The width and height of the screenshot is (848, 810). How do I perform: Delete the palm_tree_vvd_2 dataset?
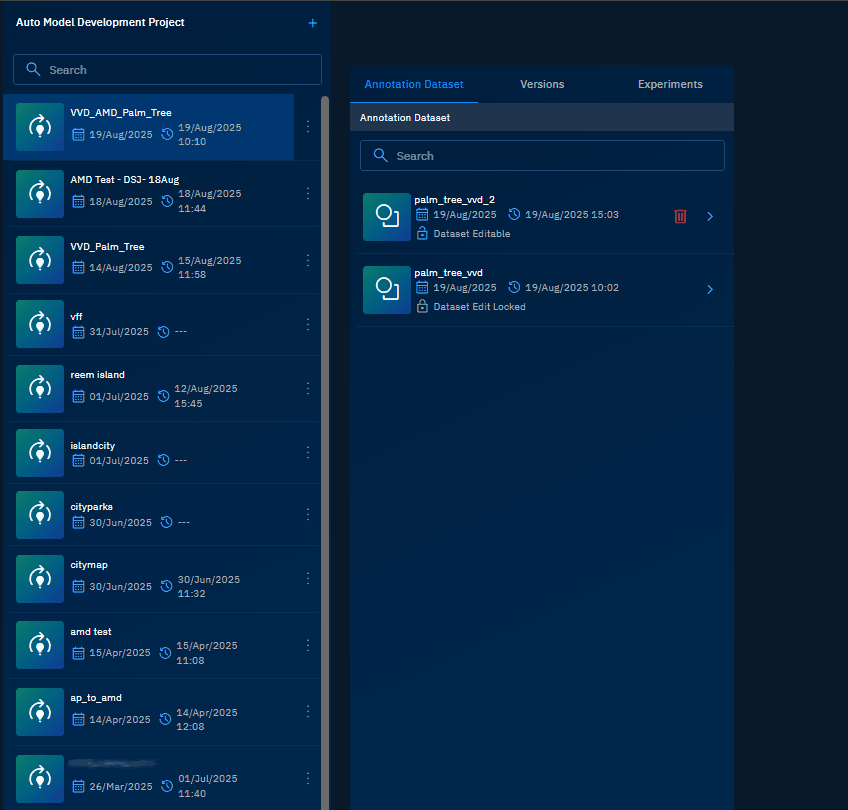[680, 216]
